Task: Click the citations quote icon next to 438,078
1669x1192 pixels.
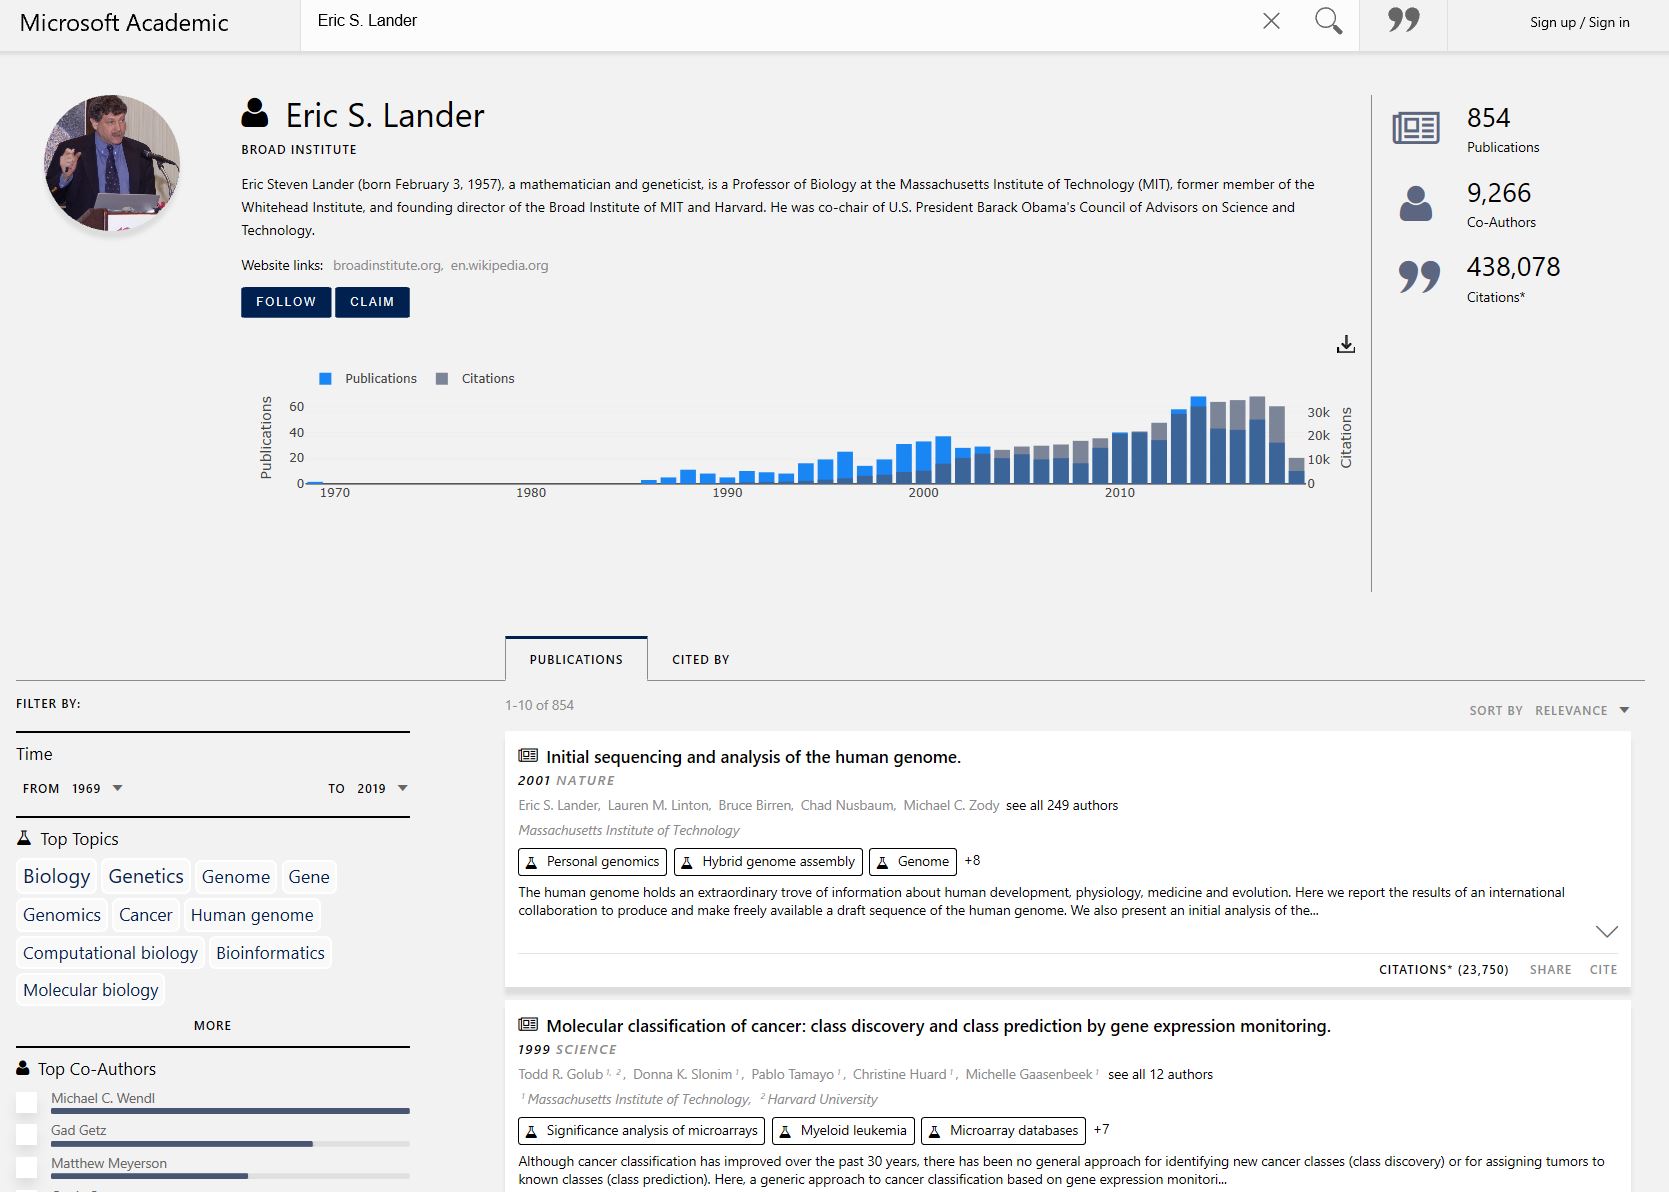Action: coord(1417,278)
